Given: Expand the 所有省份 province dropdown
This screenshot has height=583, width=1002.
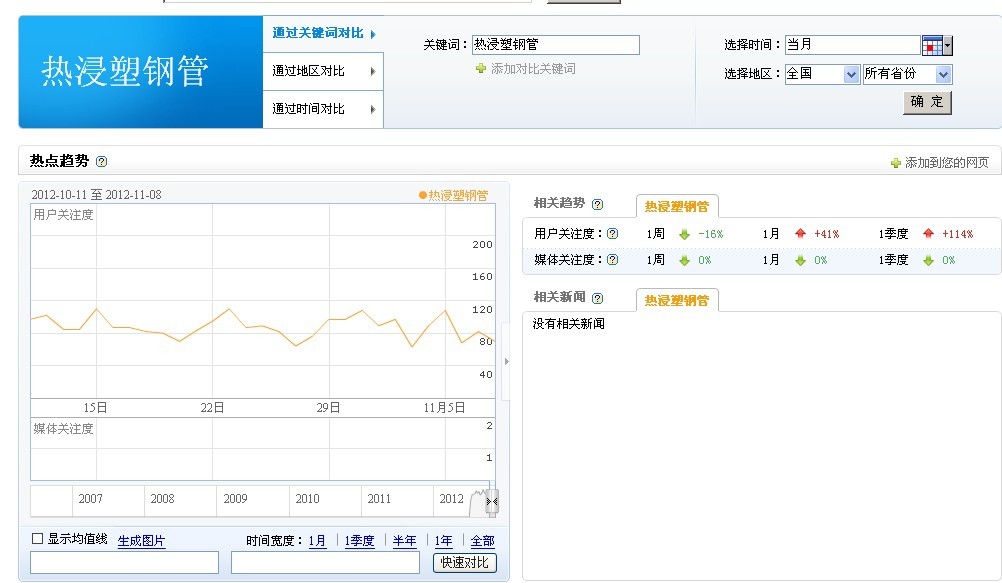Looking at the screenshot, I should (943, 74).
